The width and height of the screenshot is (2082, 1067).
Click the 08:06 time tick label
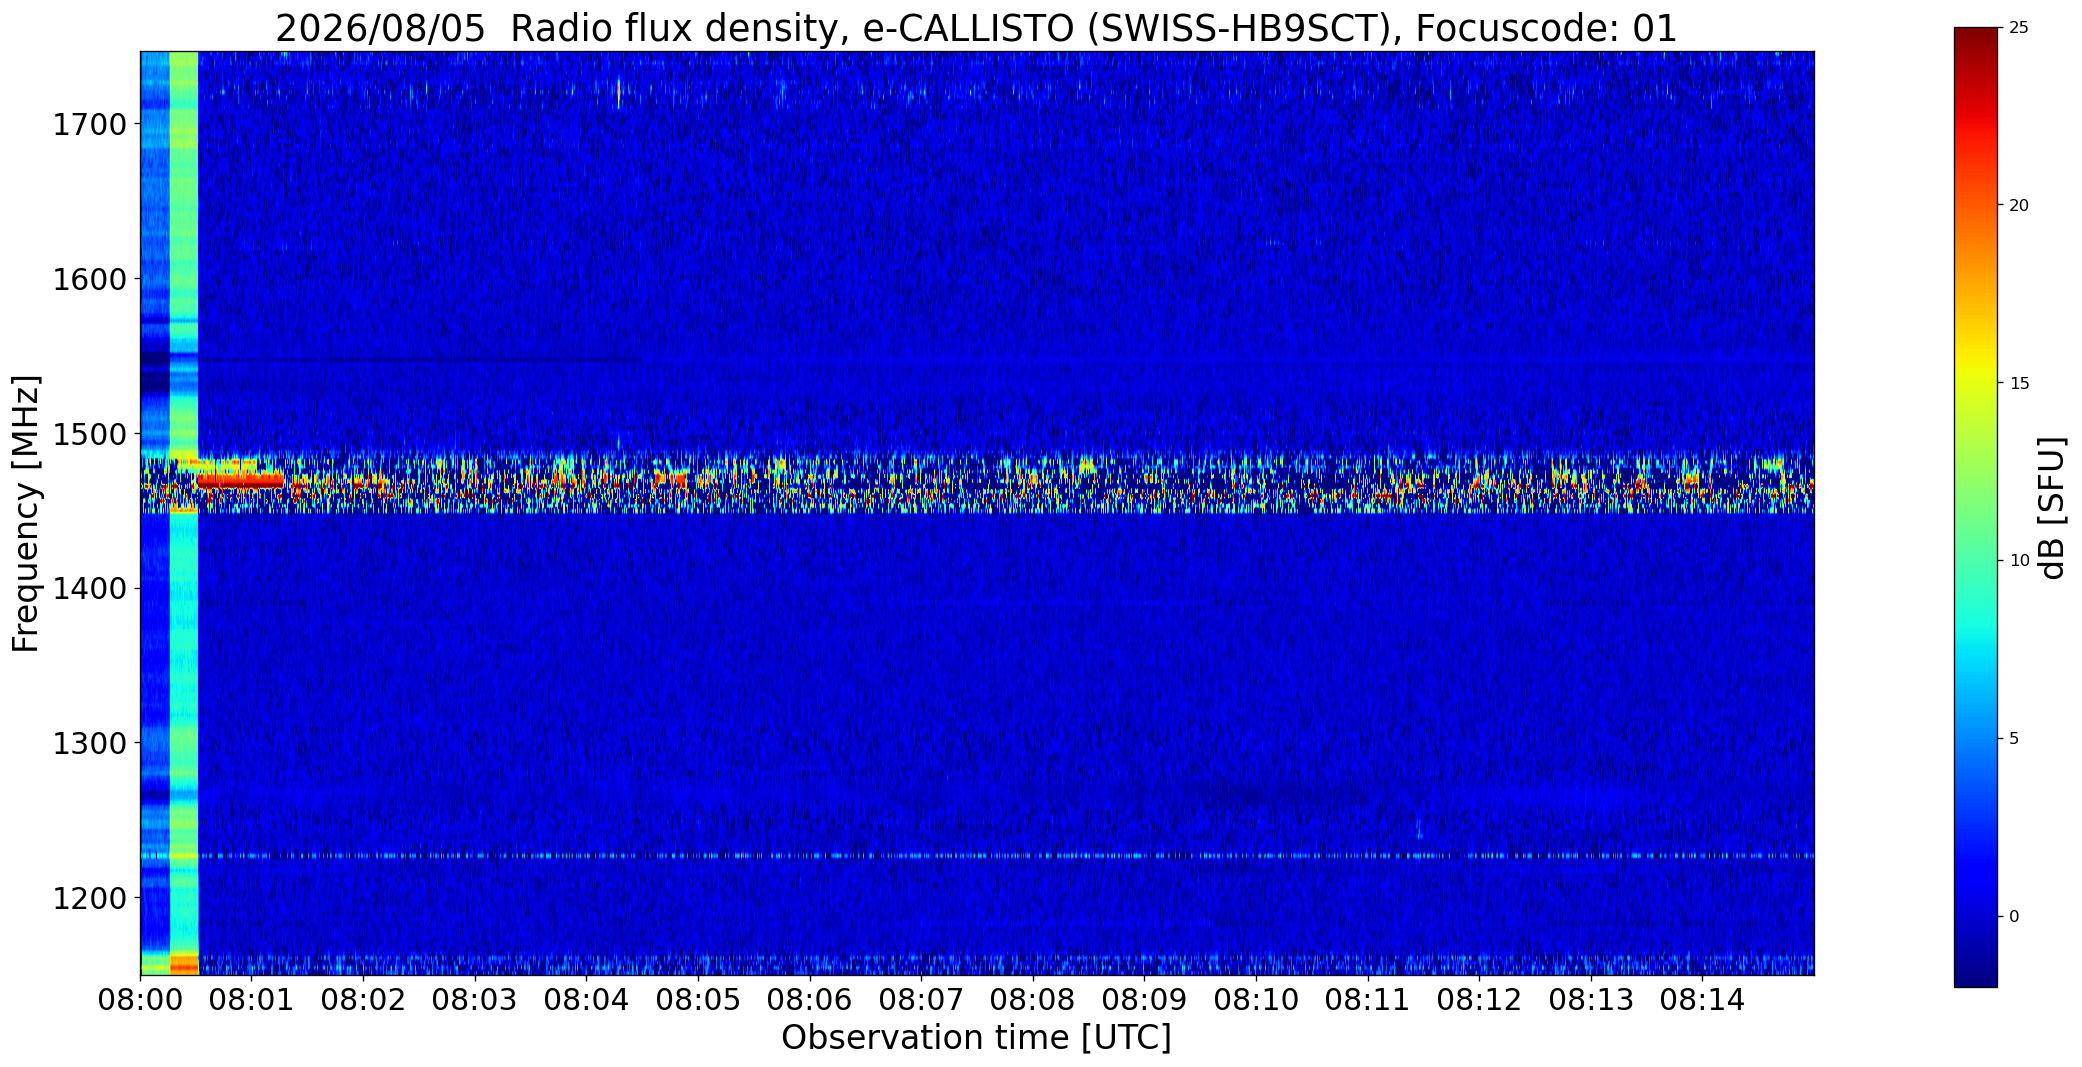810,1000
